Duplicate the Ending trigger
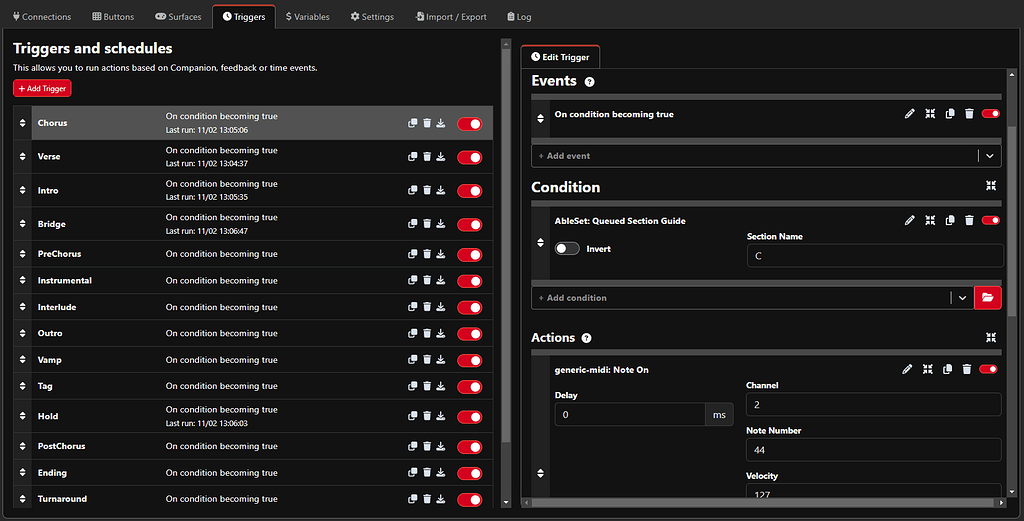 coord(412,473)
